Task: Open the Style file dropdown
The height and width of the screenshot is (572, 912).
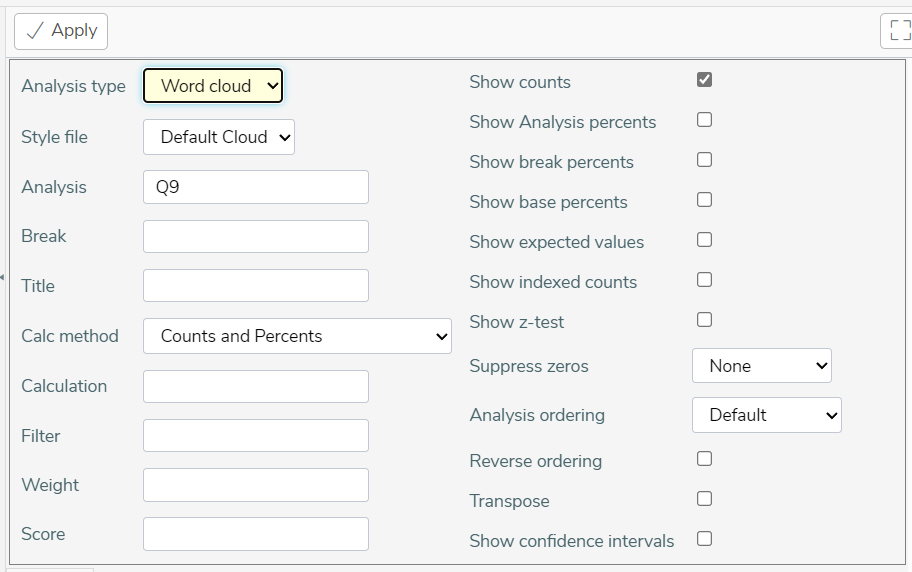Action: (x=219, y=137)
